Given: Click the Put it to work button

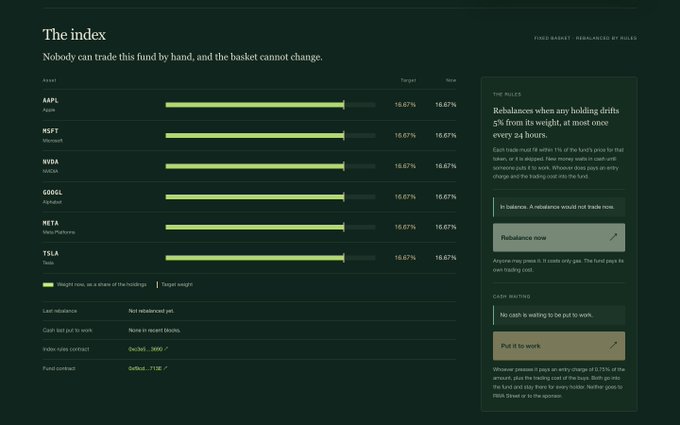Looking at the screenshot, I should (x=559, y=346).
